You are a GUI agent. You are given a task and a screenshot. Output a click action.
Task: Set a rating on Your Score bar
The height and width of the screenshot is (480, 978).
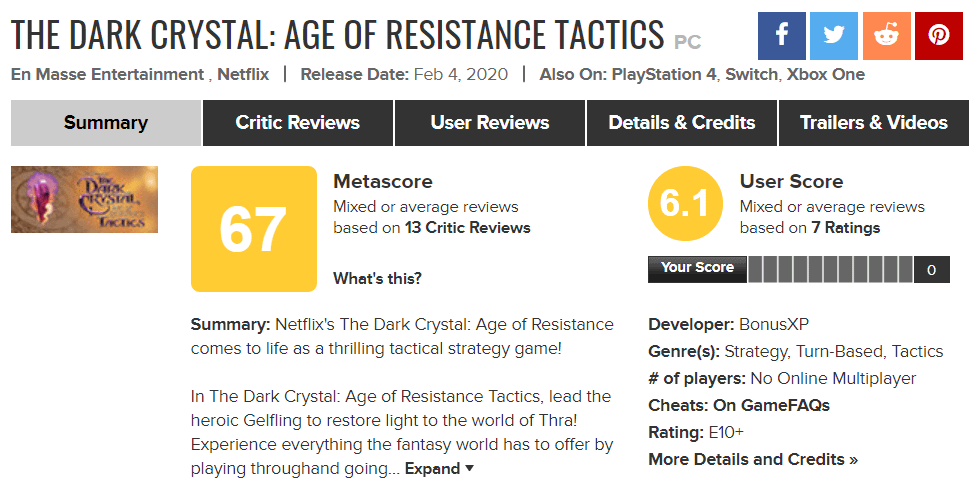pyautogui.click(x=829, y=269)
